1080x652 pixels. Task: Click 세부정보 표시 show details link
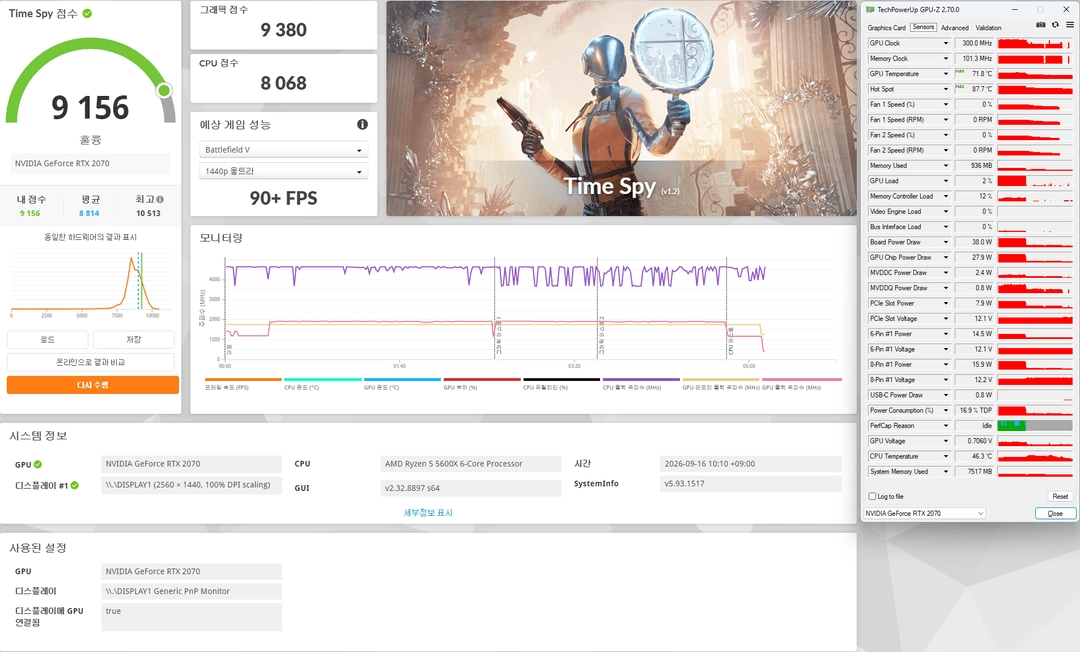tap(428, 513)
